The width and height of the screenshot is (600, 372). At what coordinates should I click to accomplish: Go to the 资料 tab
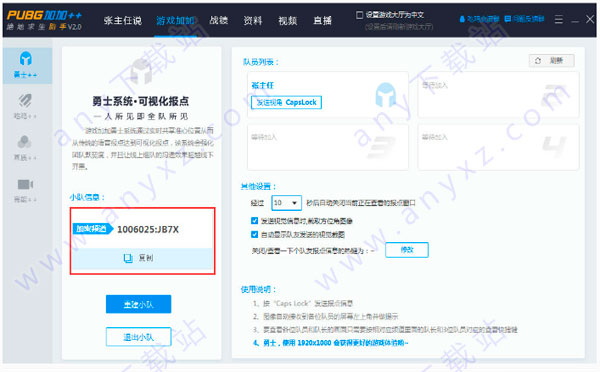pyautogui.click(x=253, y=21)
